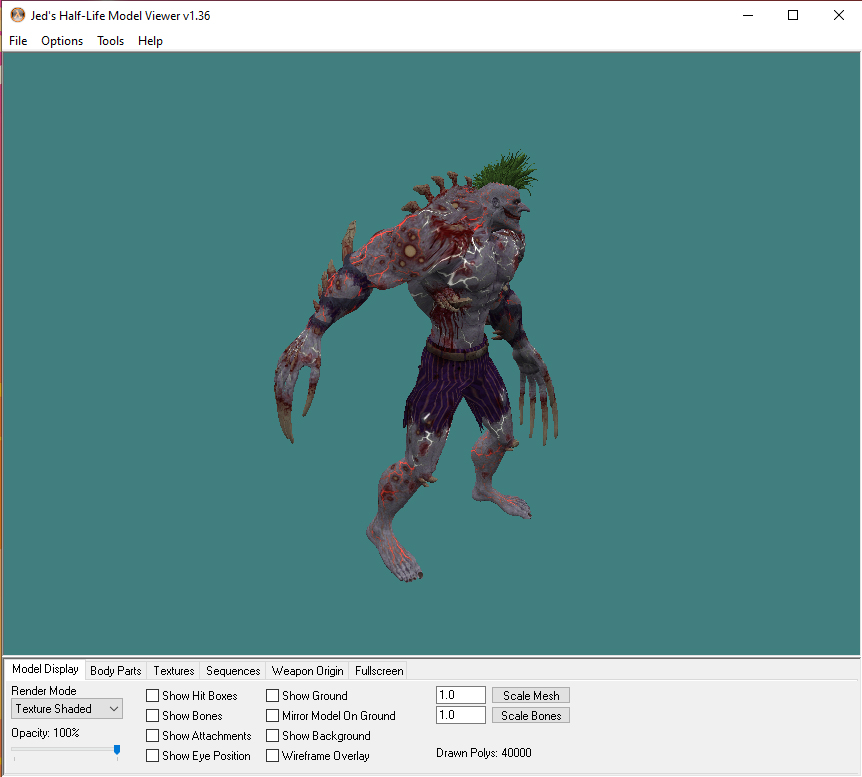Click the Opacity: 100% label
The height and width of the screenshot is (777, 862).
pyautogui.click(x=45, y=733)
